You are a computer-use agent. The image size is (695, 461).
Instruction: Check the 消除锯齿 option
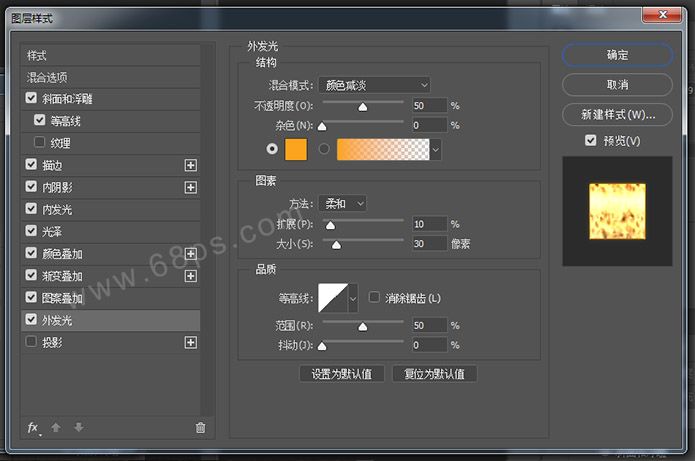375,297
